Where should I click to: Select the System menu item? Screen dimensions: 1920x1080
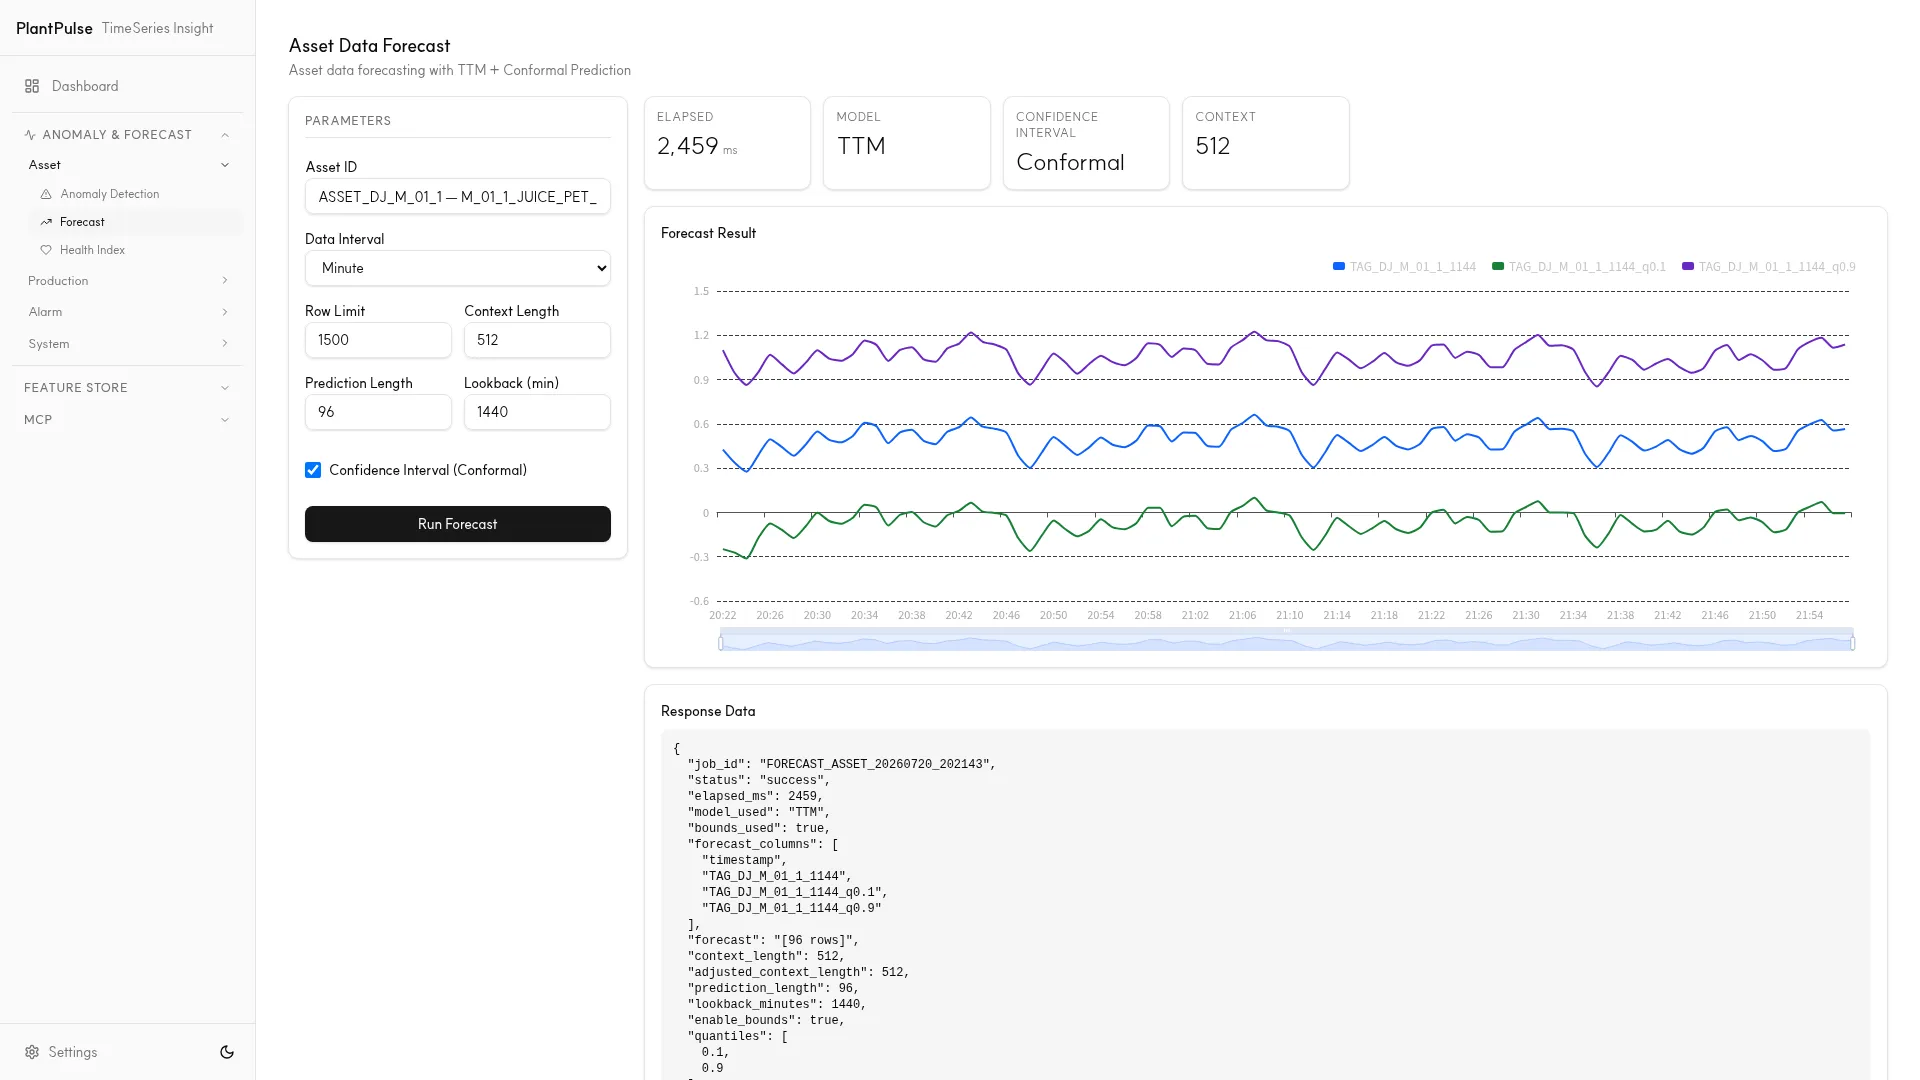coord(127,344)
